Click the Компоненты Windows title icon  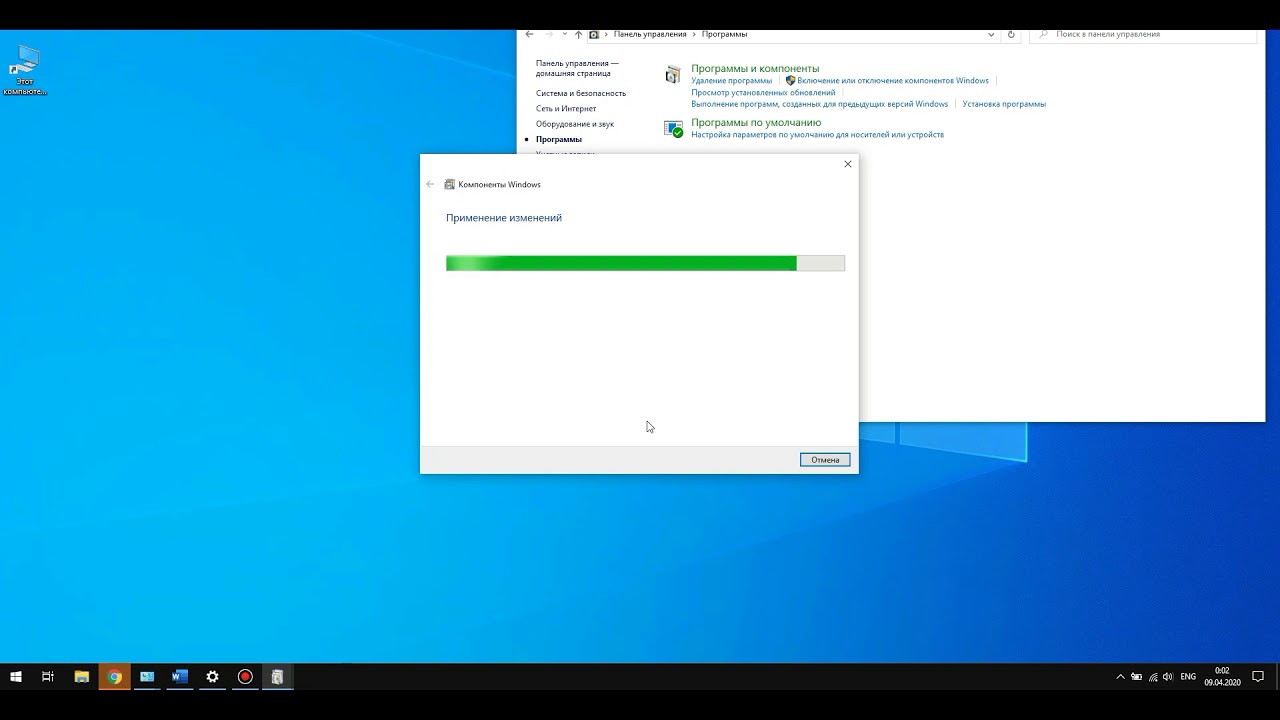pyautogui.click(x=450, y=184)
